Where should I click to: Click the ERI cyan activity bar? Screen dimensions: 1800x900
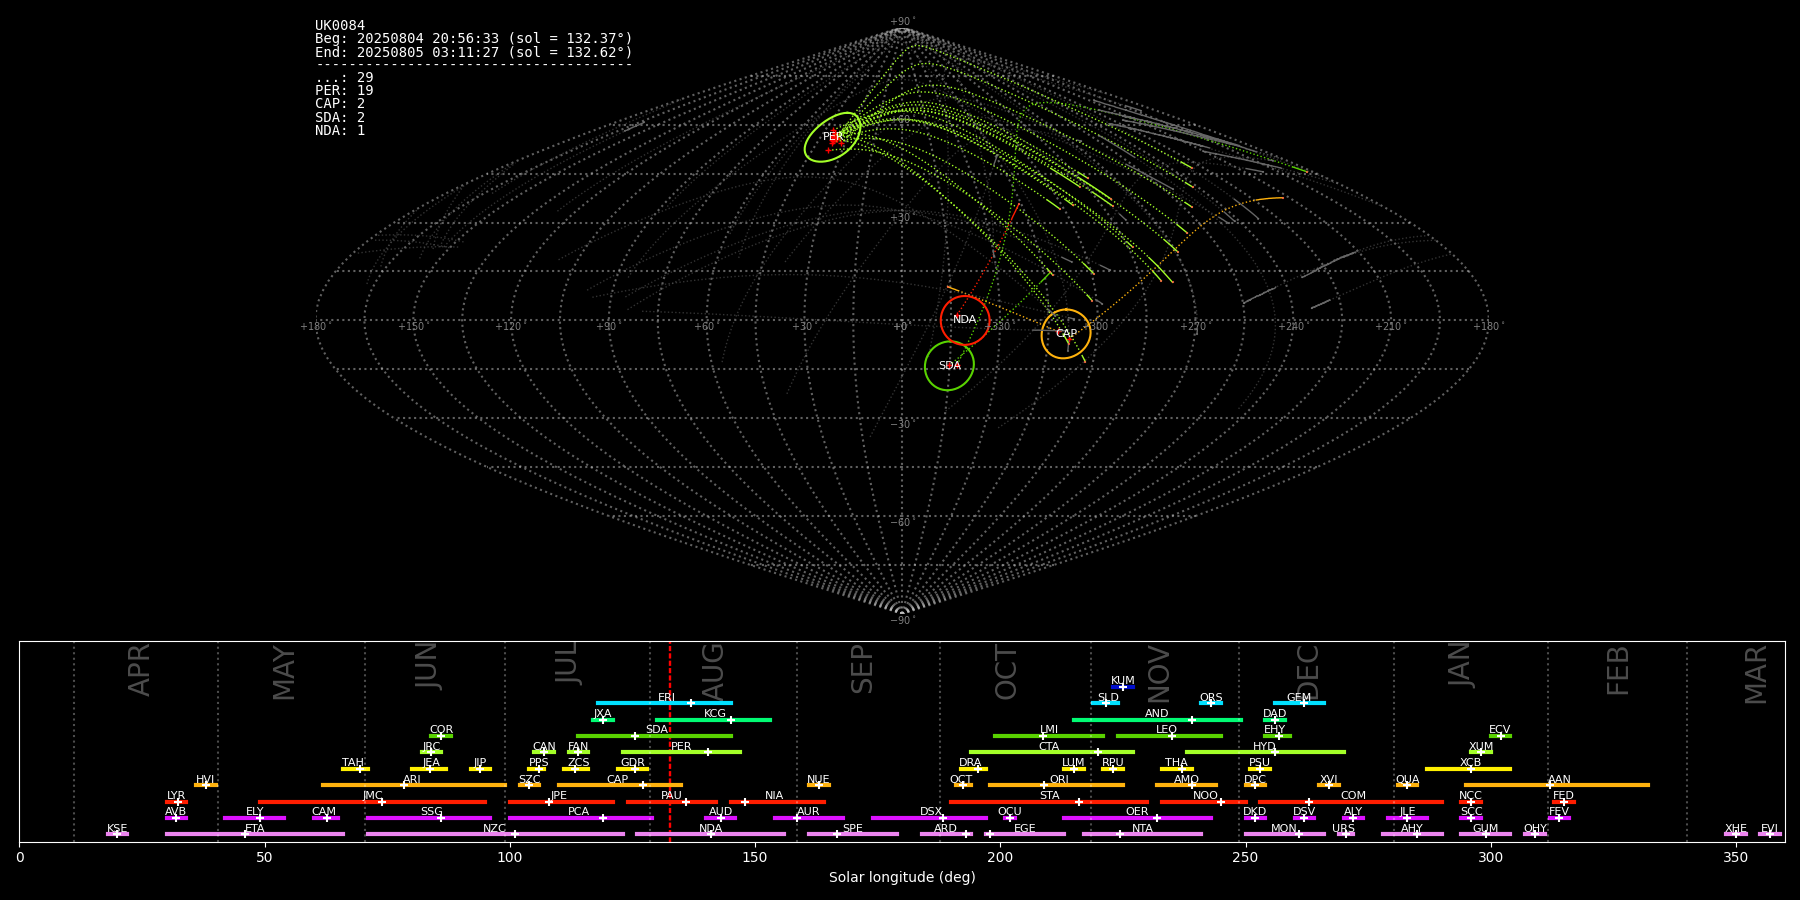point(664,703)
